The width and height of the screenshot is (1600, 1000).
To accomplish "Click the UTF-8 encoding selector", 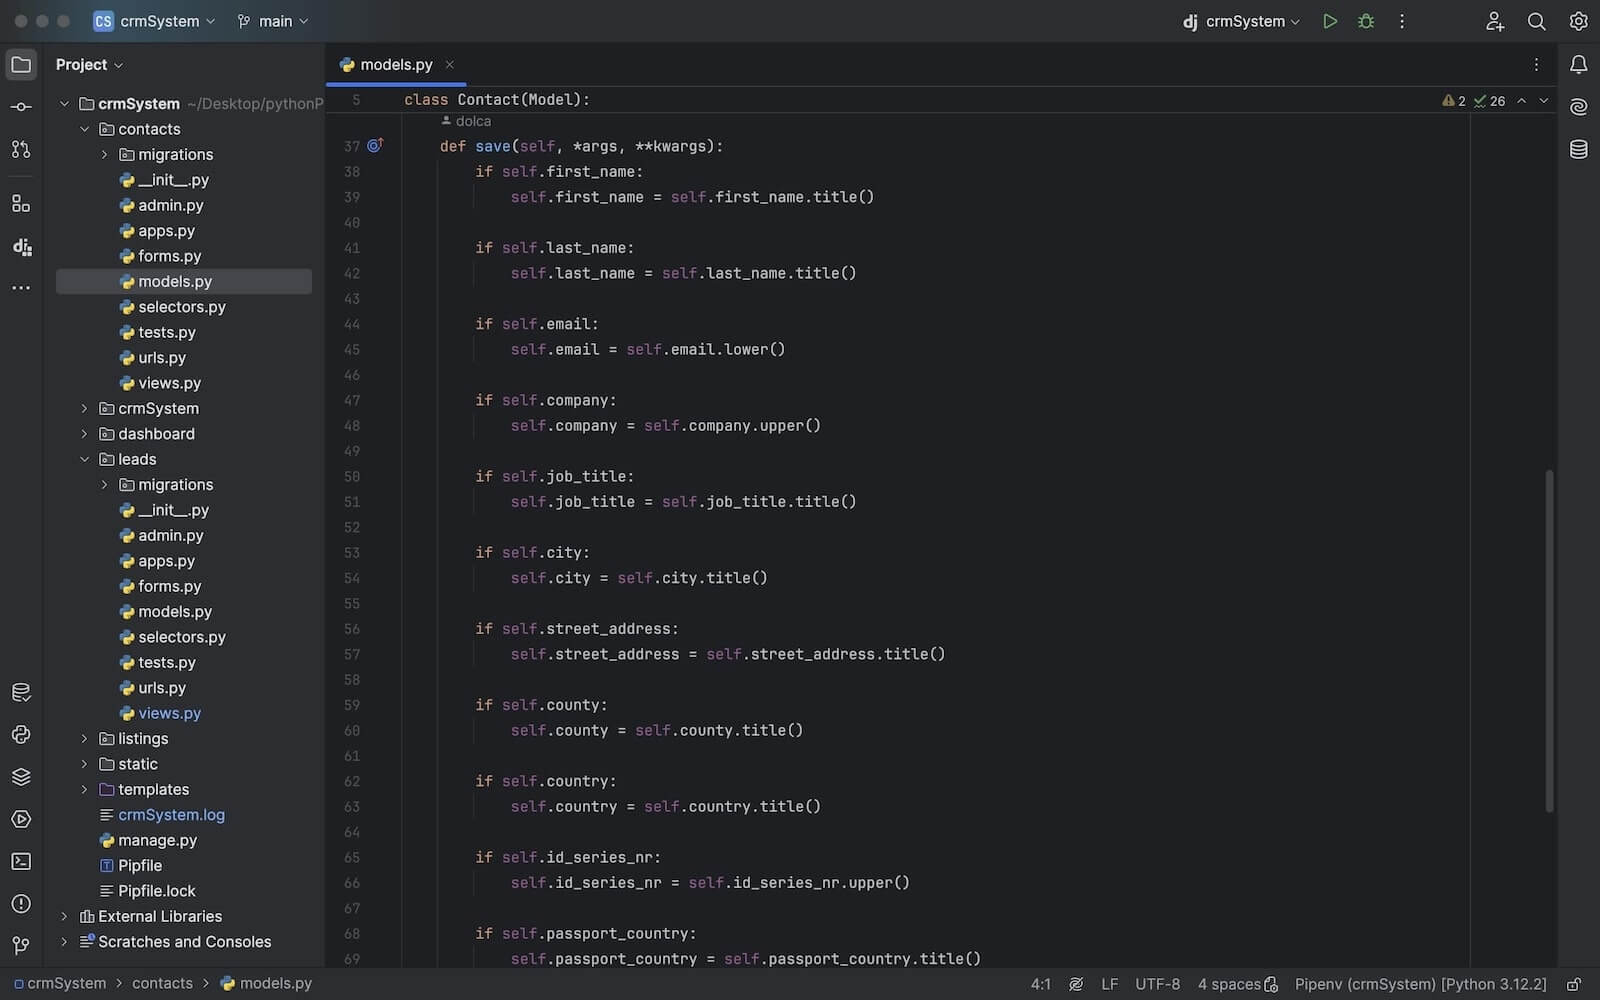I will (x=1157, y=984).
